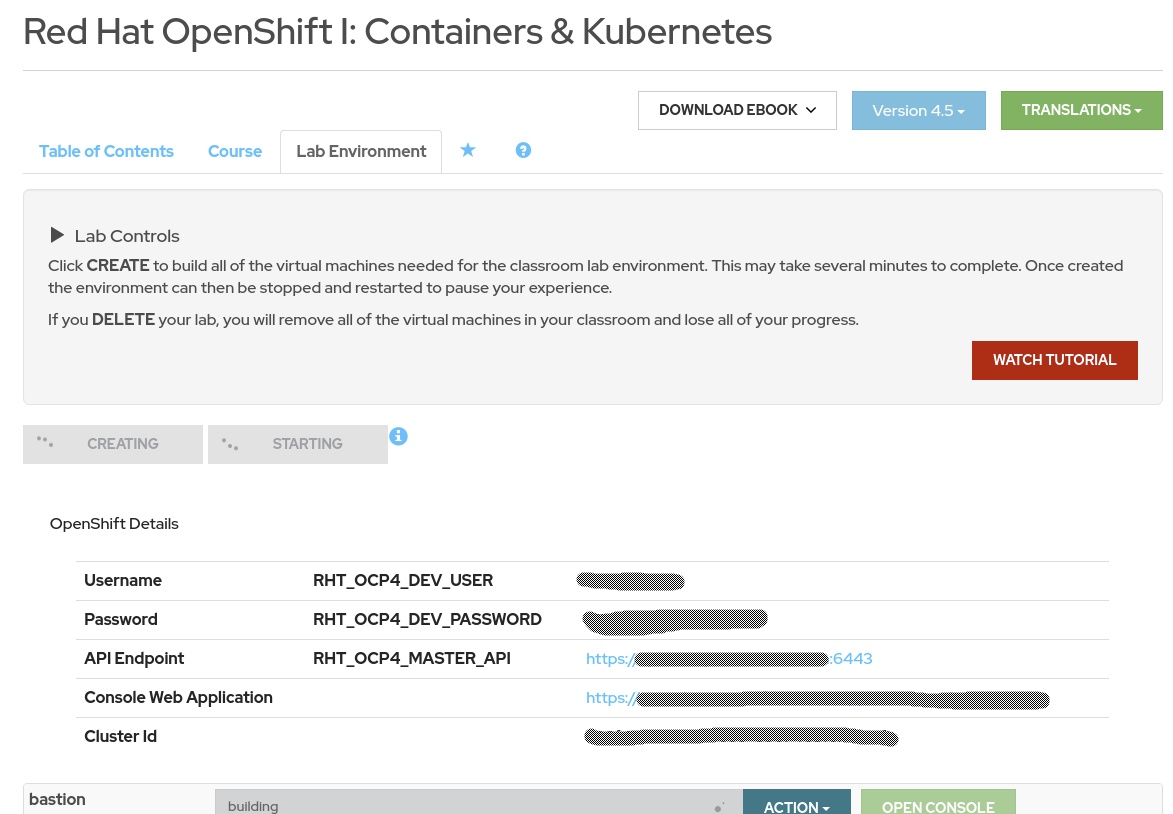Click the info icon beside STARTING button
1173x814 pixels.
(x=398, y=436)
